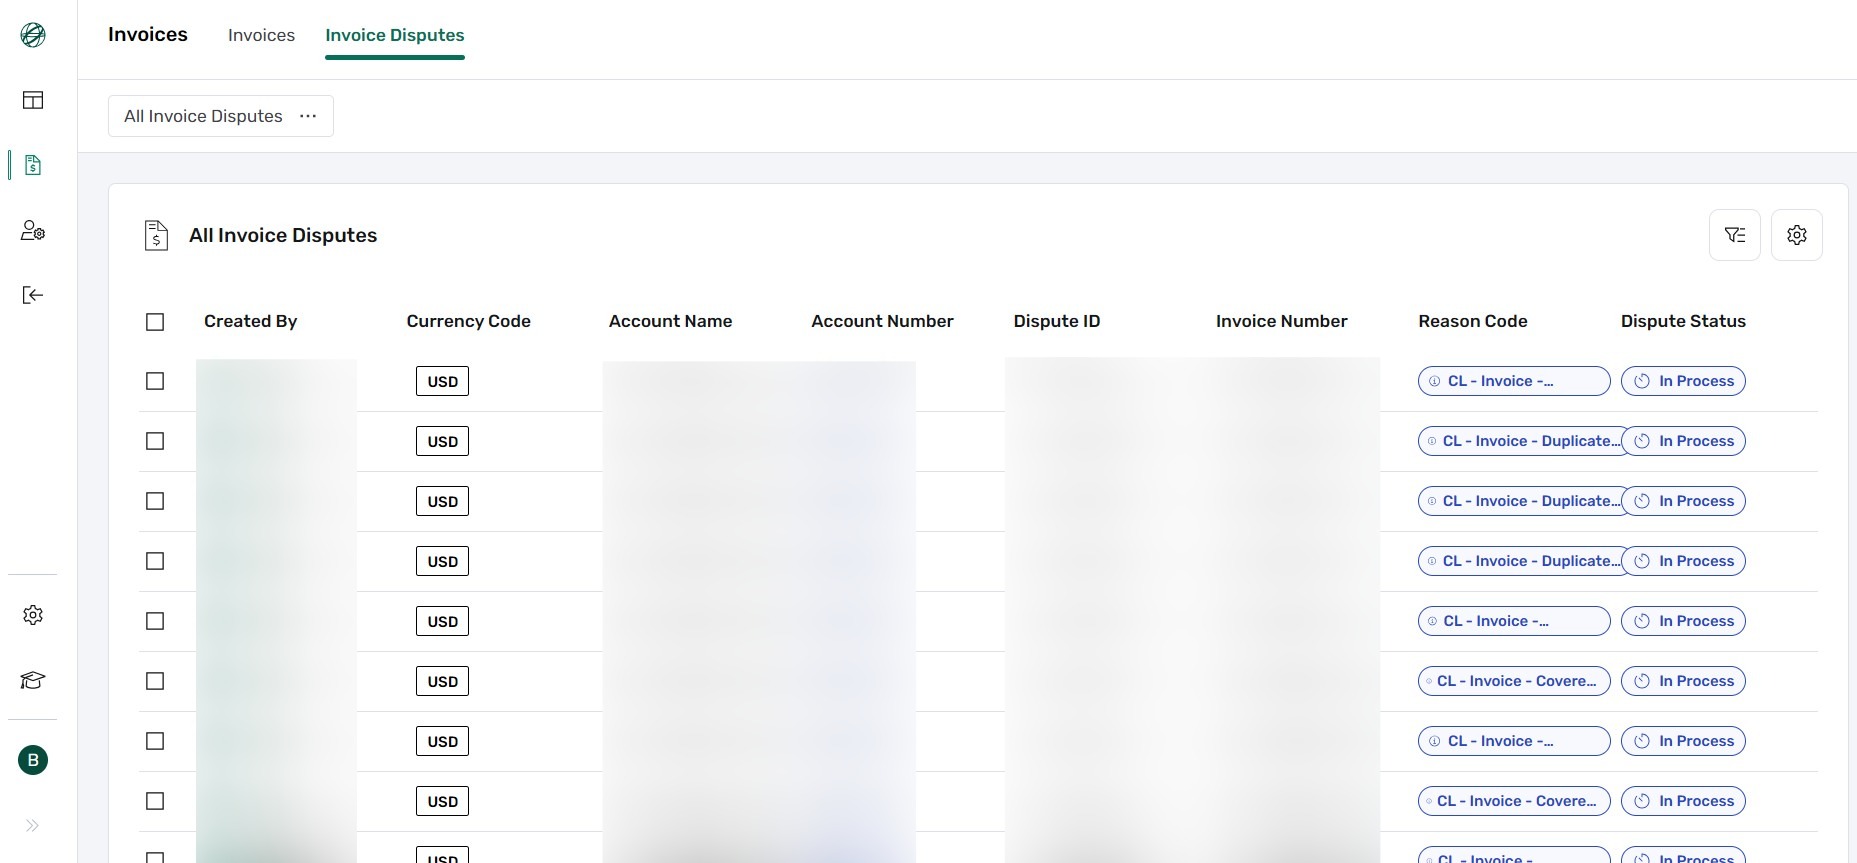Screen dimensions: 1857x863
Task: Check the fourth row's checkbox
Action: coord(155,561)
